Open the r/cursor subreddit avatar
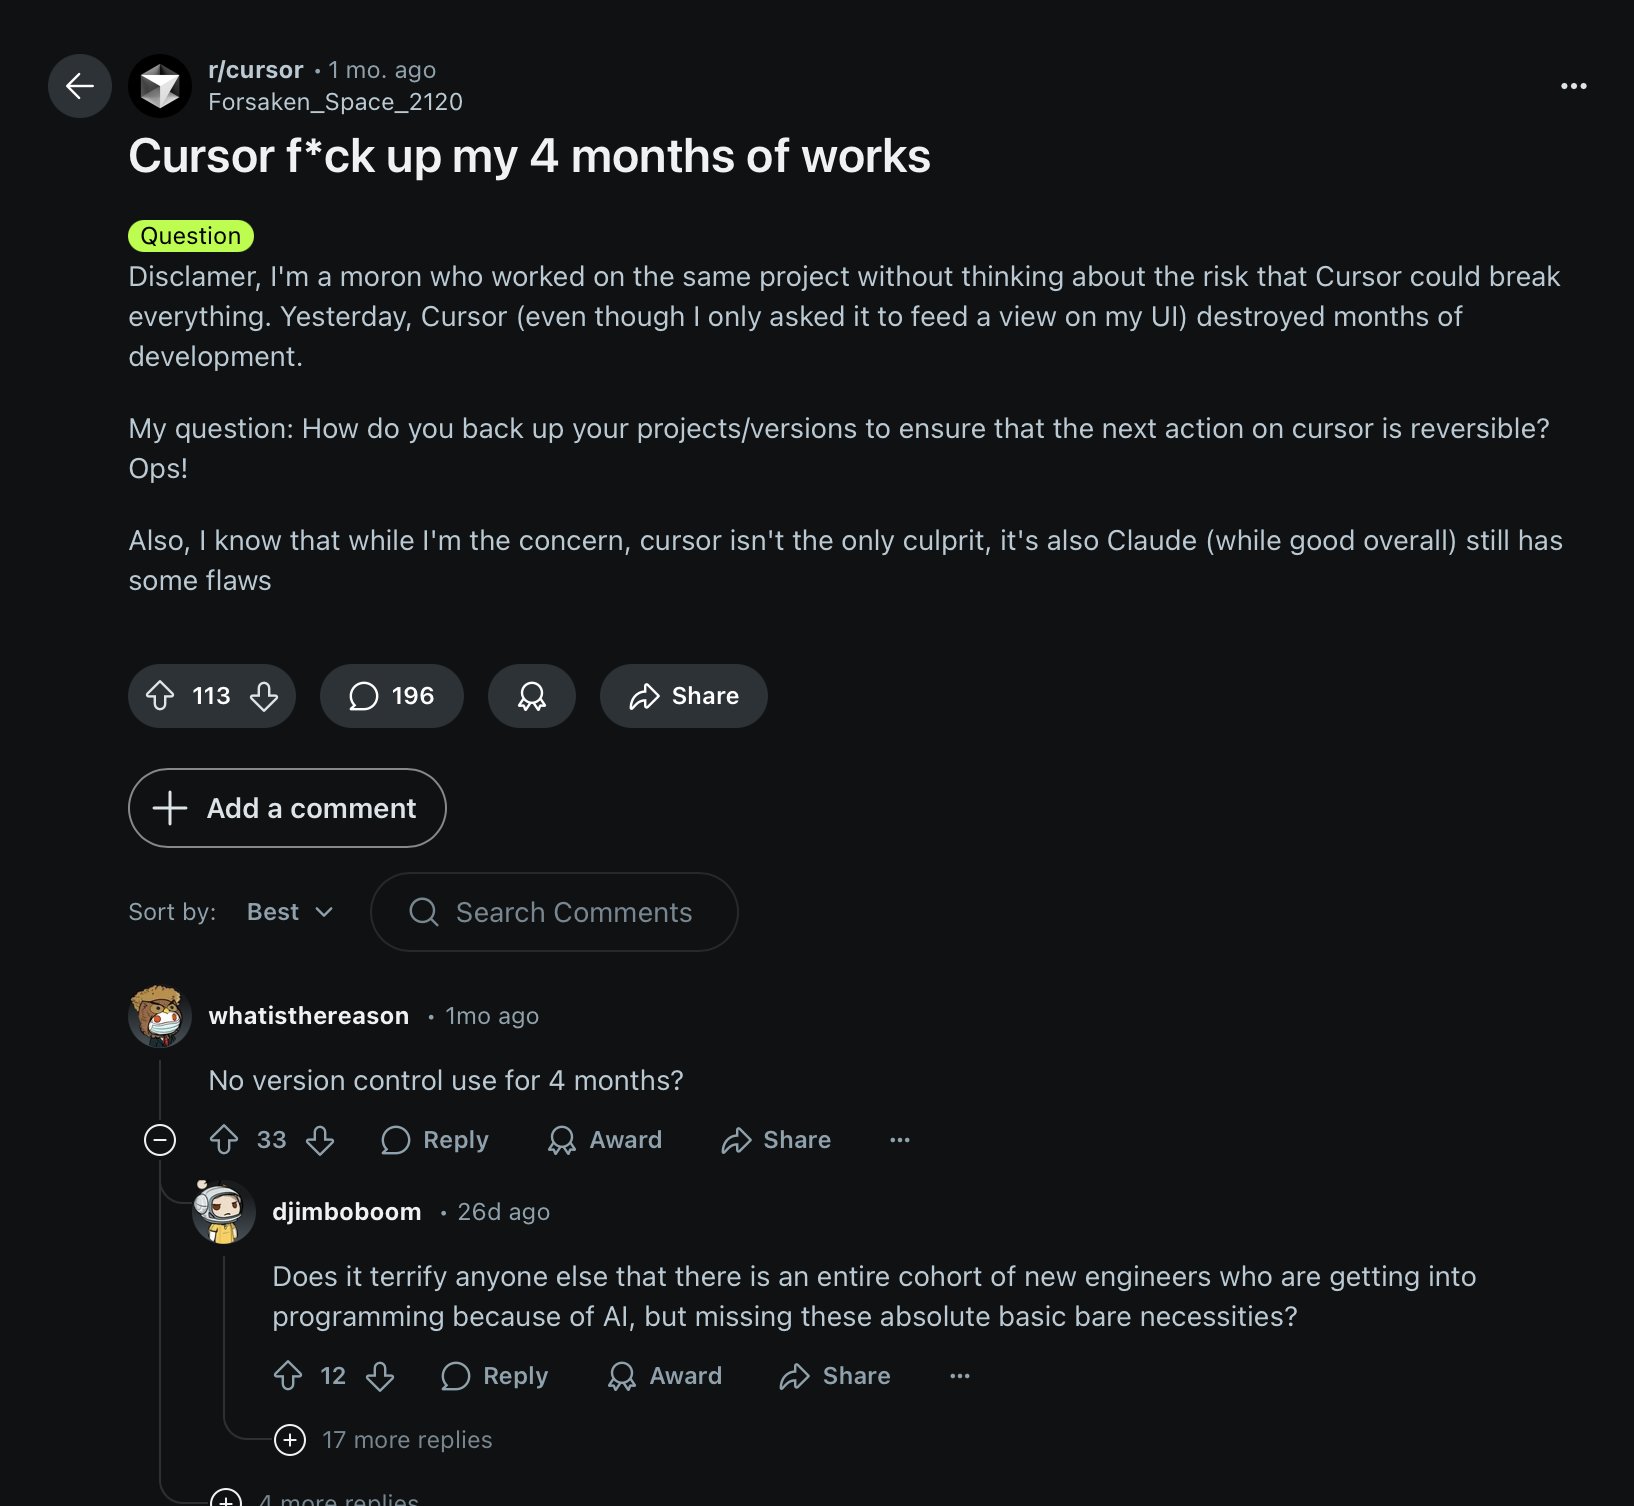The height and width of the screenshot is (1506, 1634). pyautogui.click(x=160, y=86)
